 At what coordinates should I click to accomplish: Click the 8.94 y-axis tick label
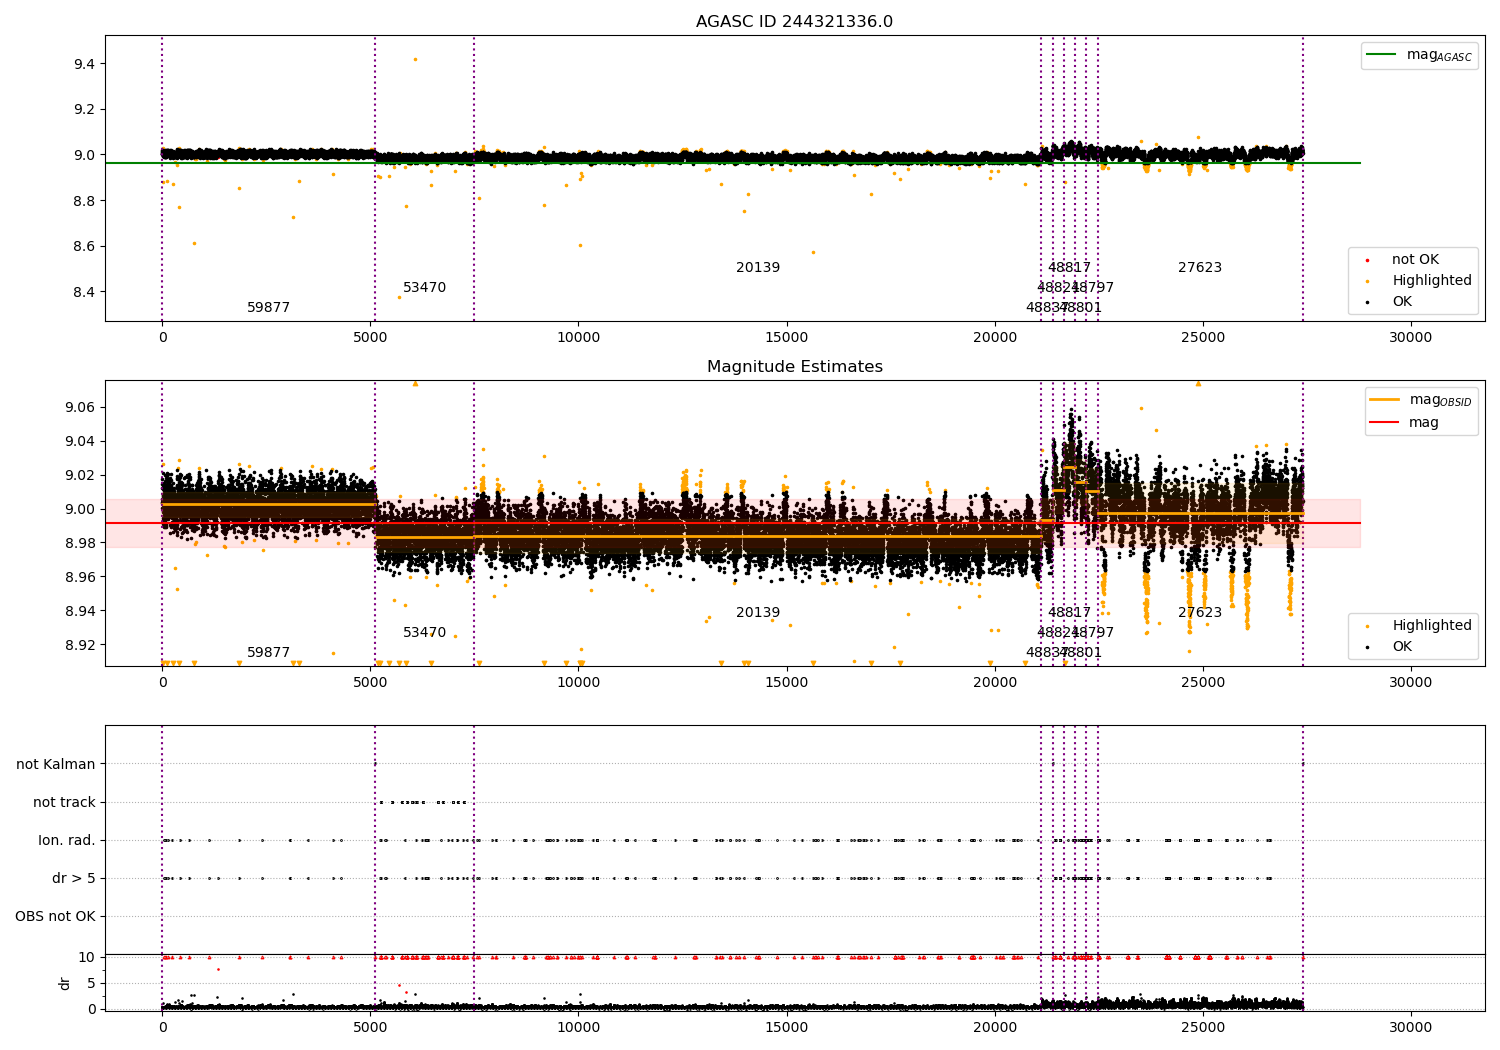pyautogui.click(x=80, y=611)
